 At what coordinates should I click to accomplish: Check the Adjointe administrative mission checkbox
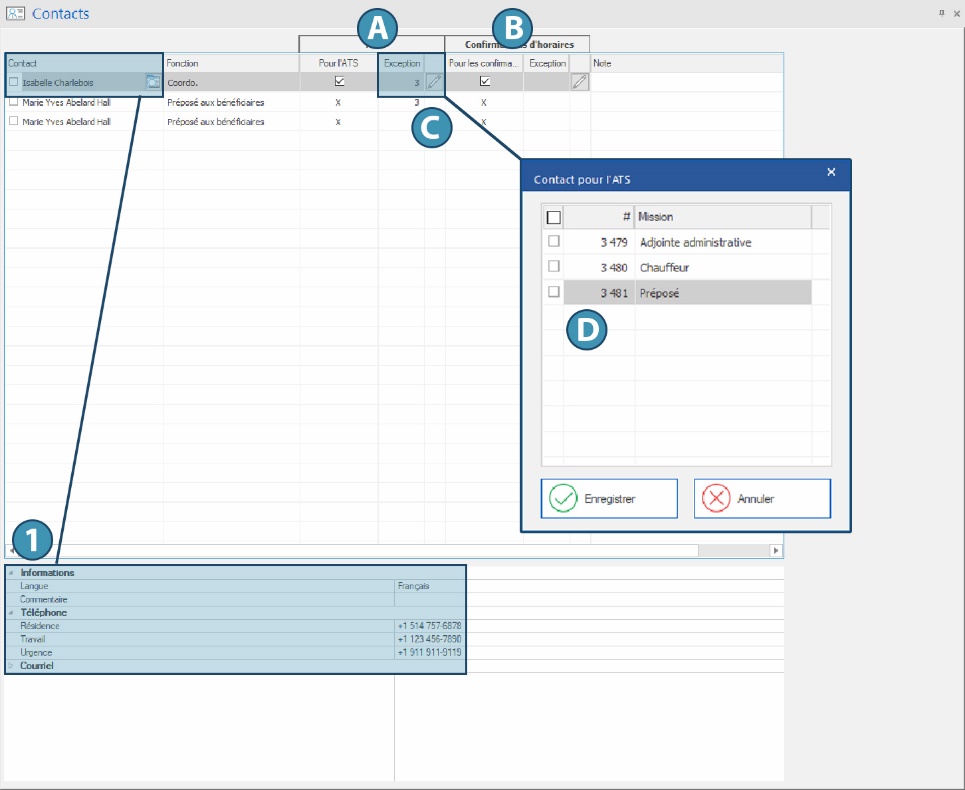pos(553,242)
